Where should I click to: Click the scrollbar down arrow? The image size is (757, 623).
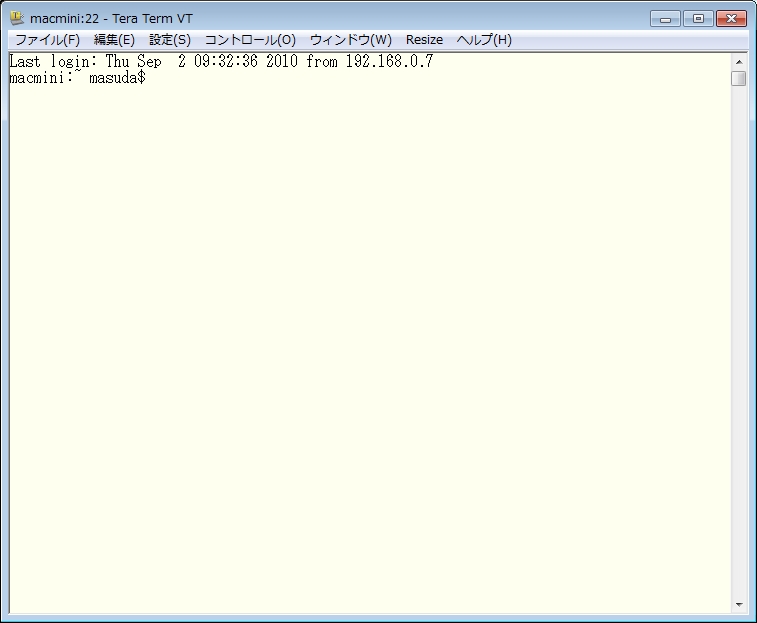pyautogui.click(x=738, y=605)
